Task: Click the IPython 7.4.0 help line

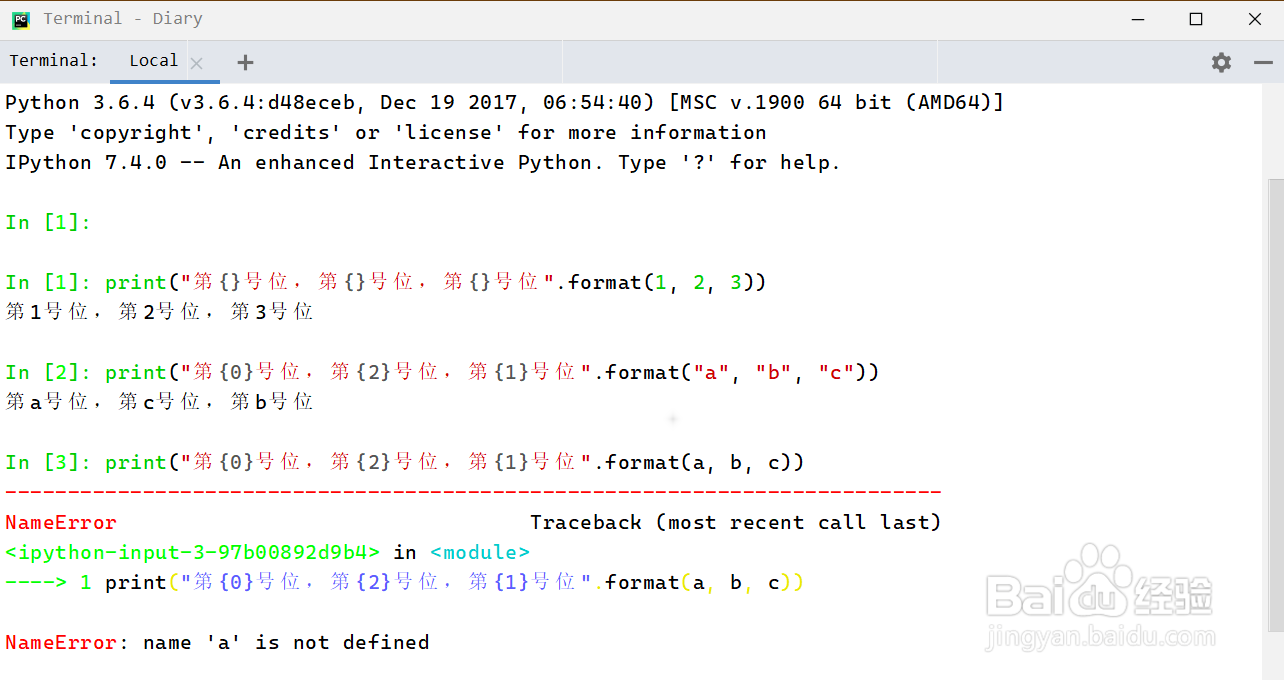Action: tap(300, 162)
